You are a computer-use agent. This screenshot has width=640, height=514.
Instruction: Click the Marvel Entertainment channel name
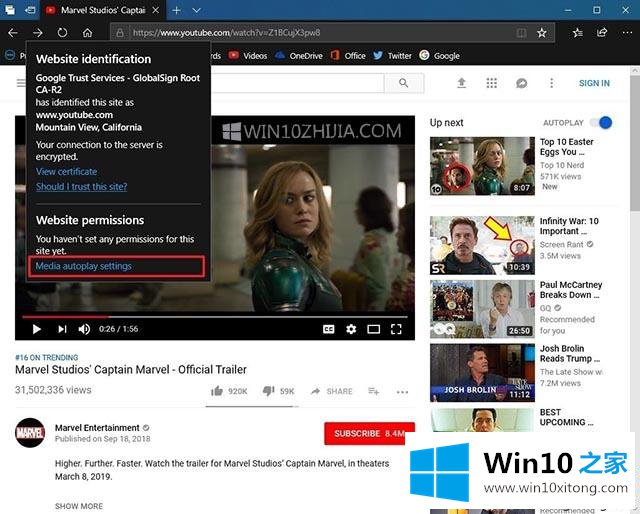(97, 428)
